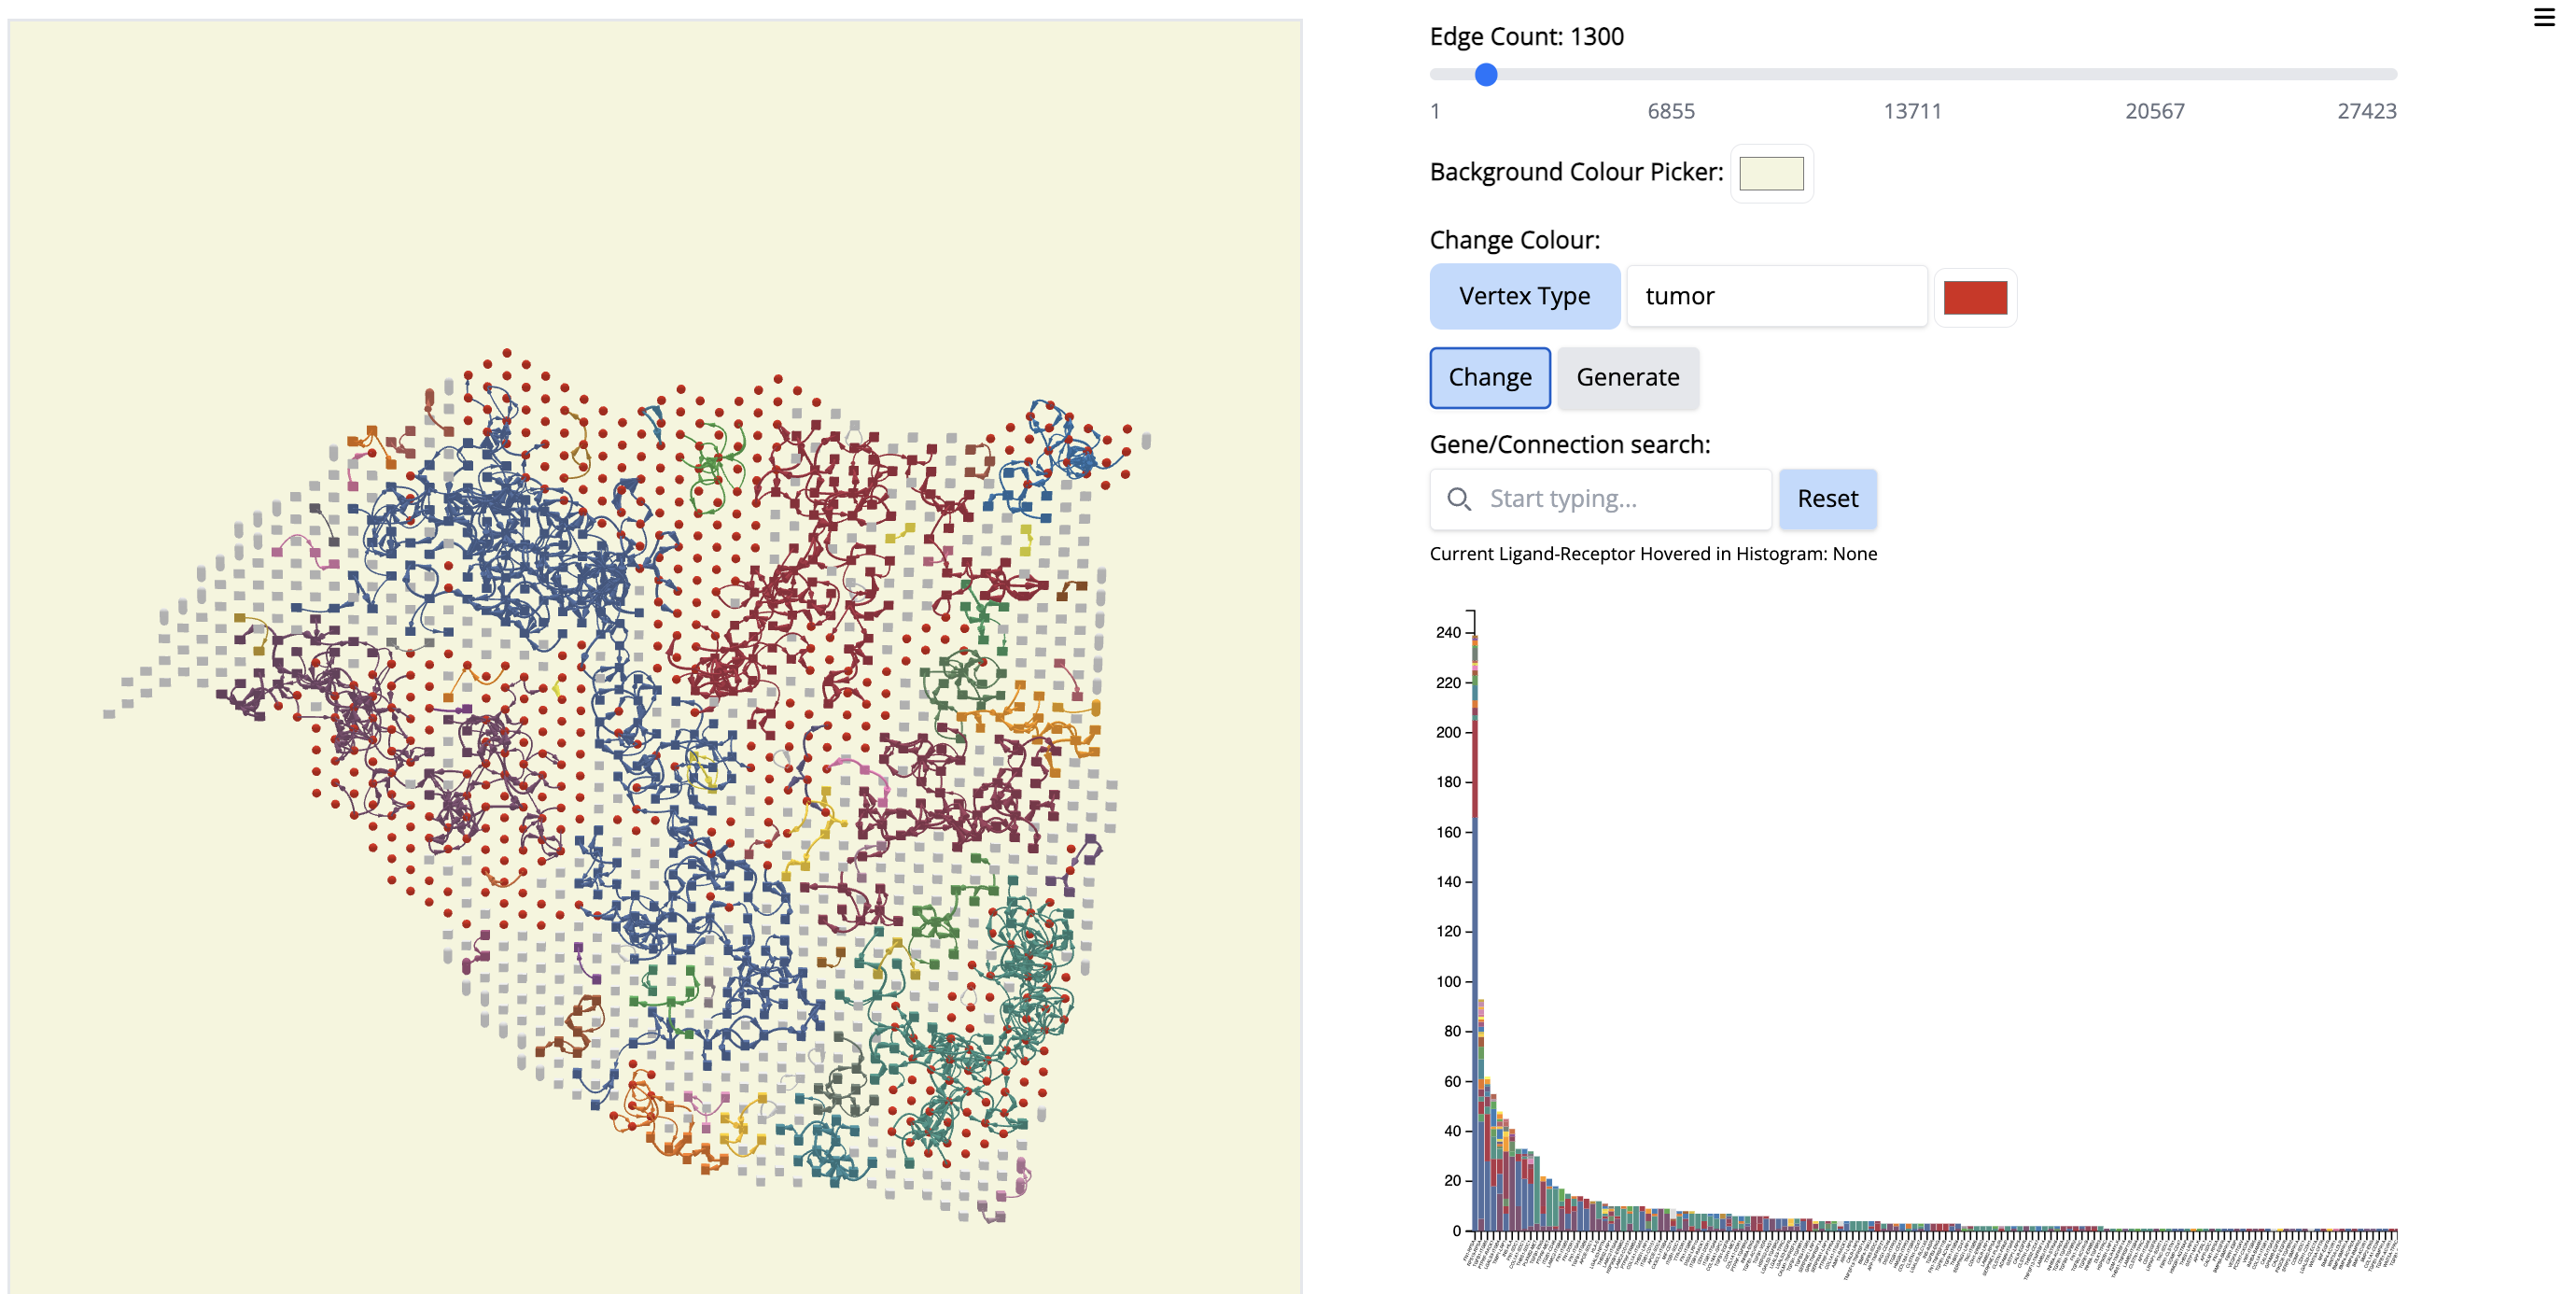The height and width of the screenshot is (1294, 2576).
Task: Click the search magnifier icon
Action: point(1458,499)
